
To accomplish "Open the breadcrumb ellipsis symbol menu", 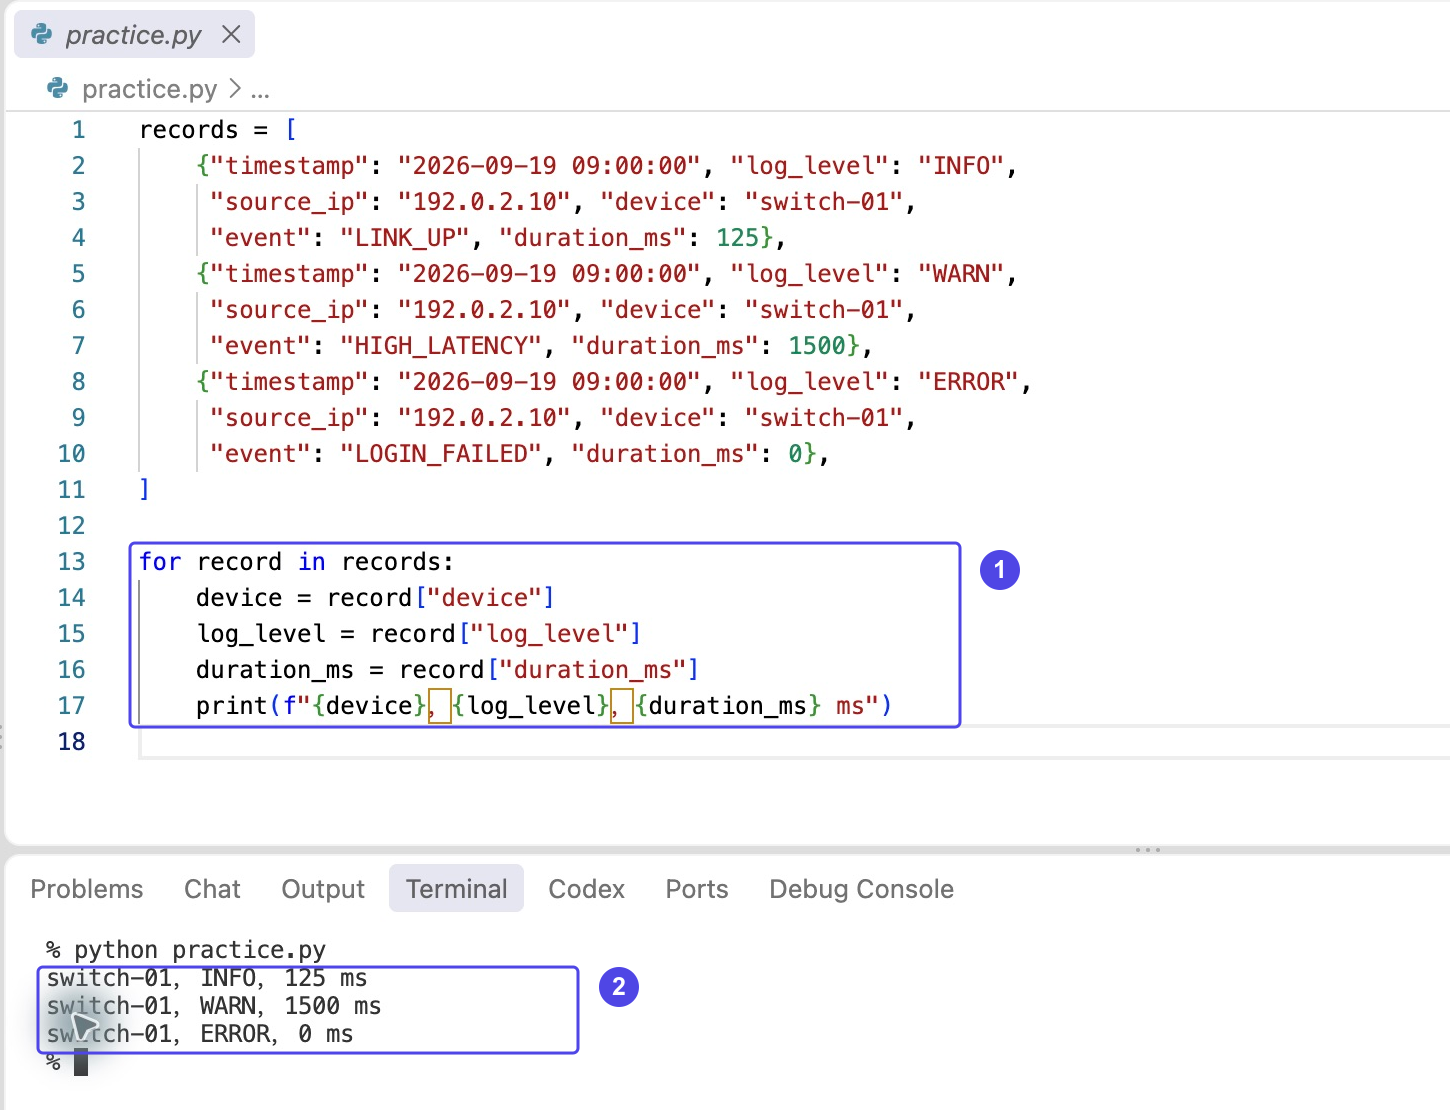I will click(260, 90).
